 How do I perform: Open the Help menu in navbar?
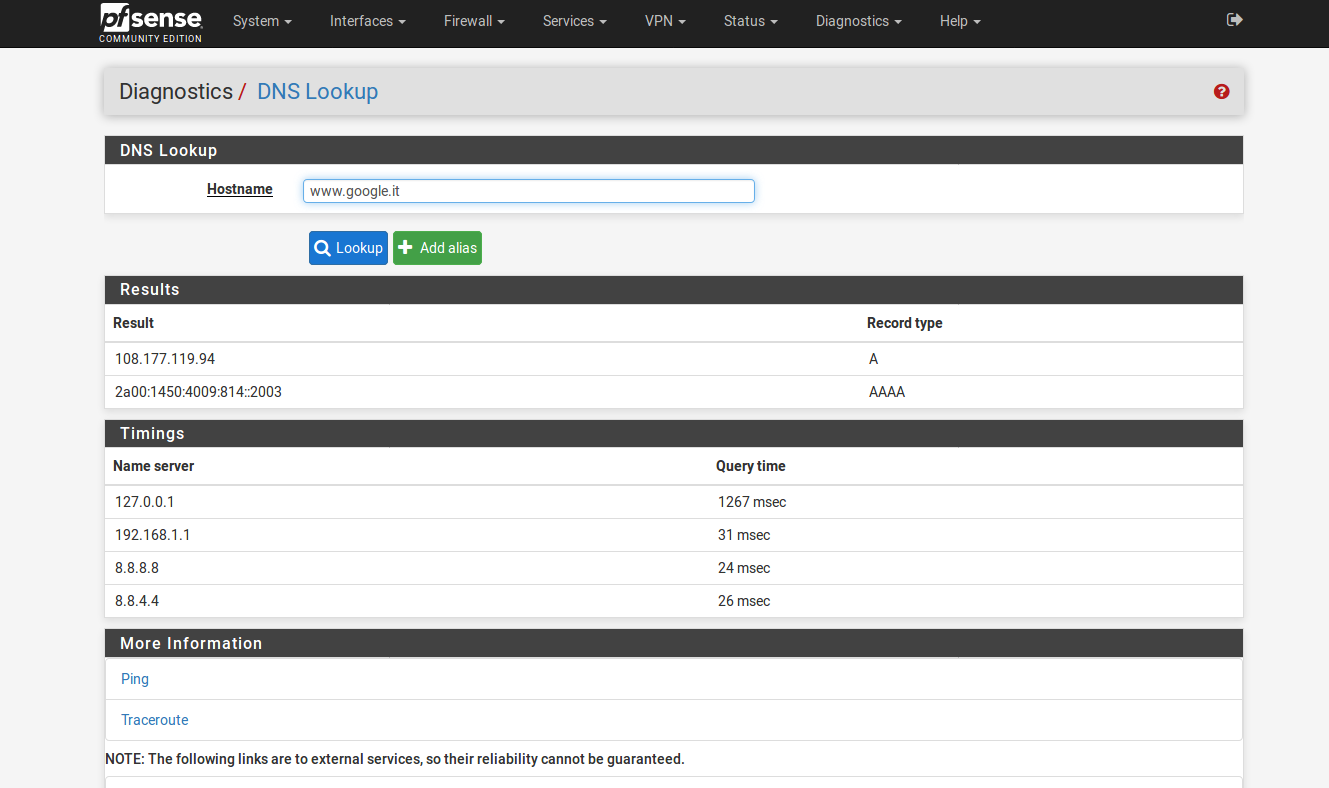pyautogui.click(x=959, y=21)
